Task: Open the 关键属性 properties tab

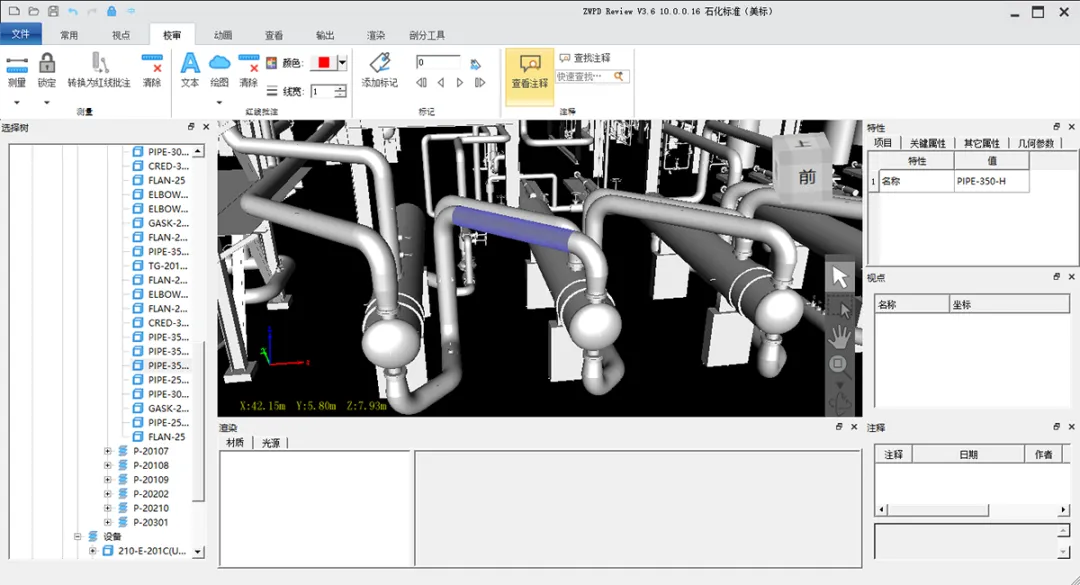Action: pos(928,143)
